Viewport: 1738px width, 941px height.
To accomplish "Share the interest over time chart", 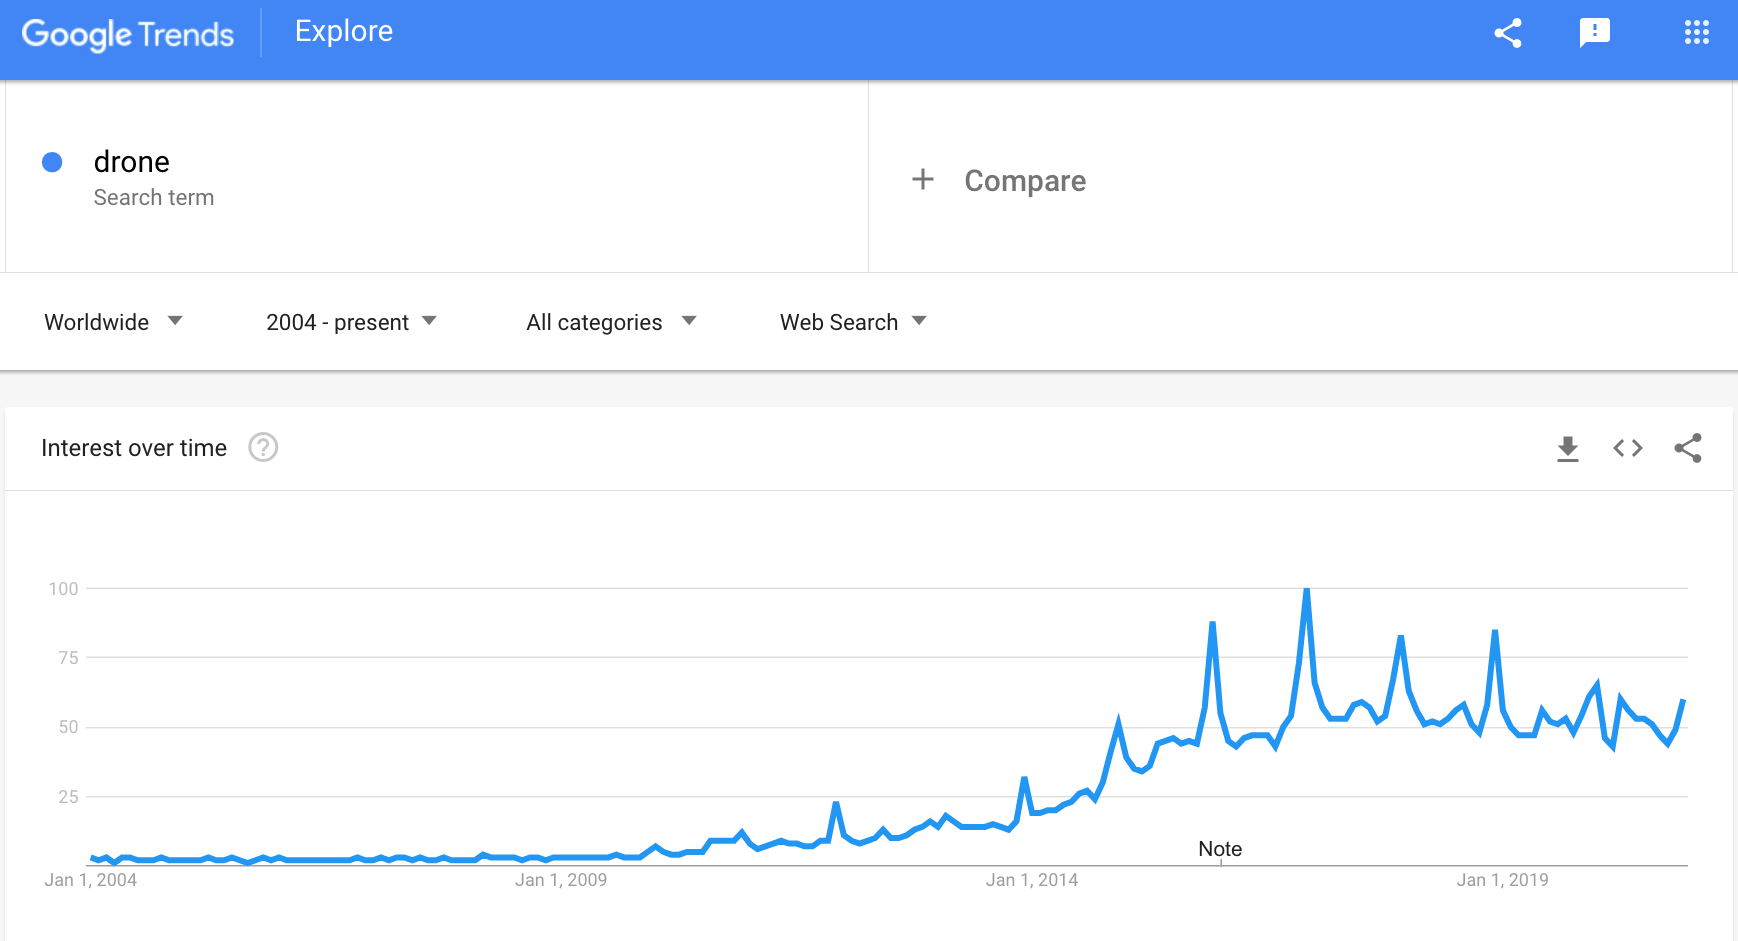I will coord(1688,448).
